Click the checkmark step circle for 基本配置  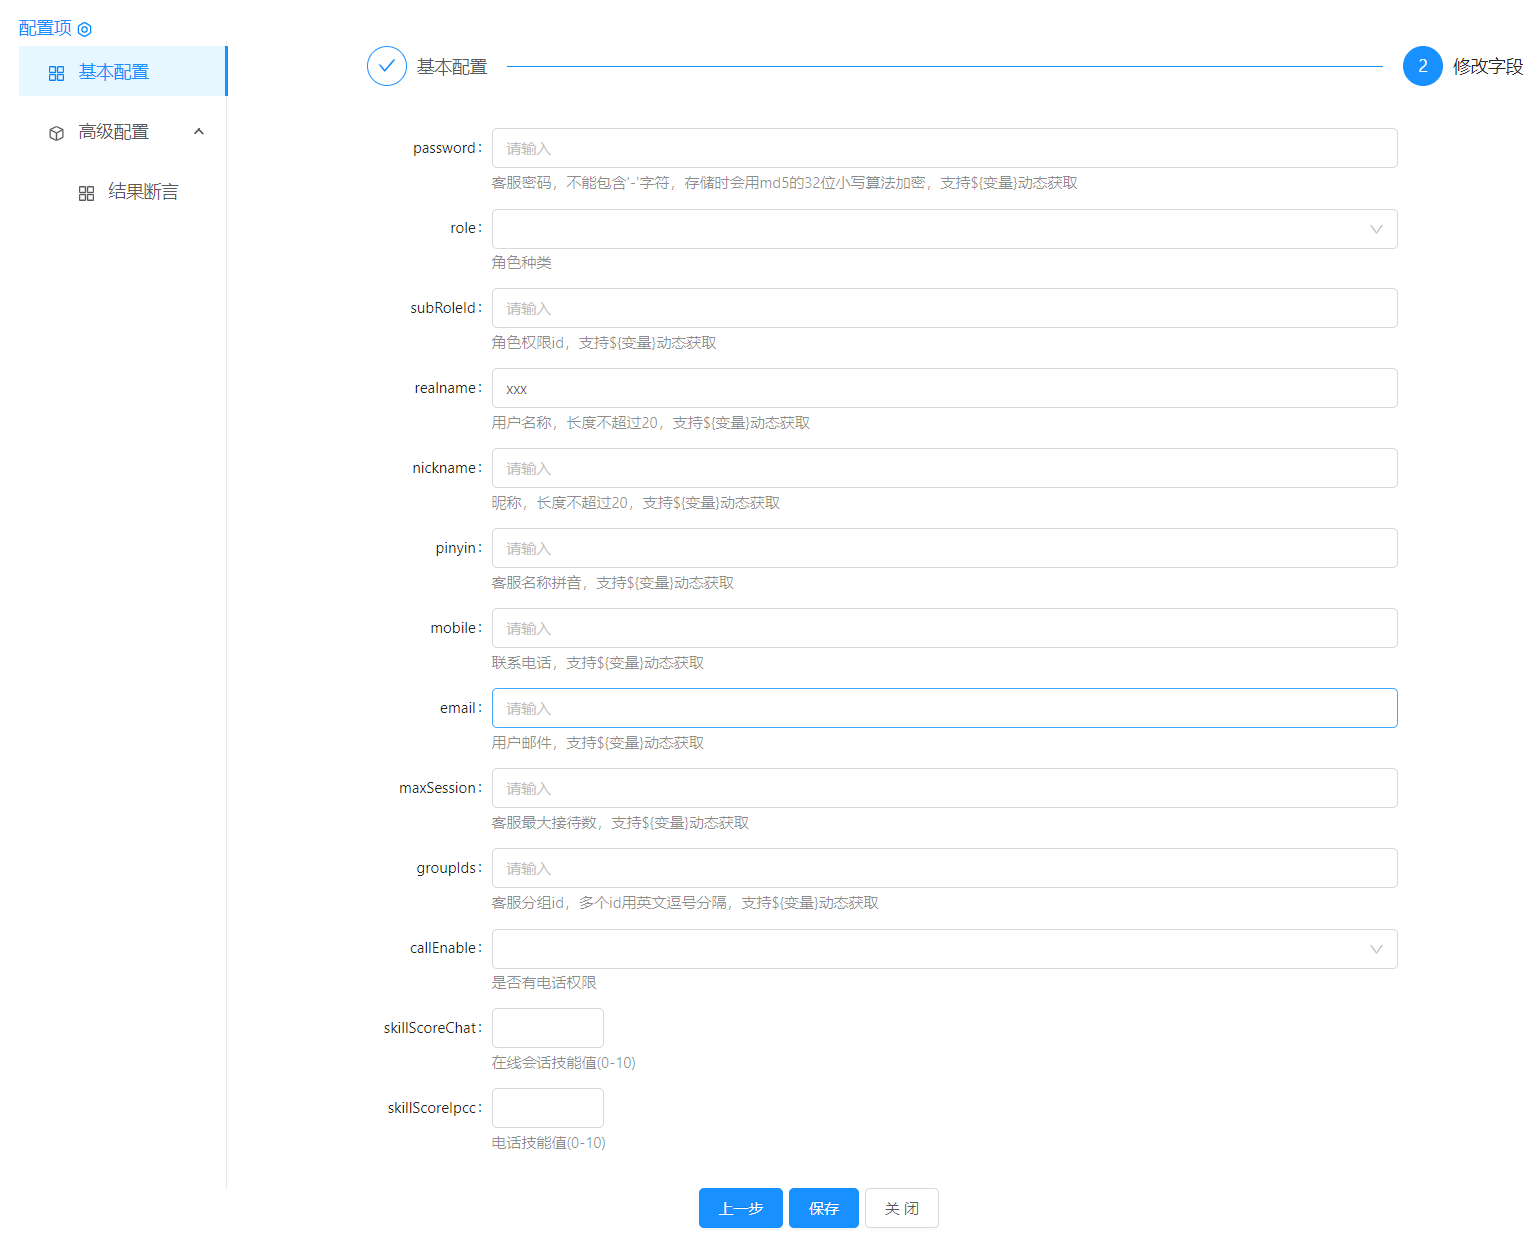(x=387, y=67)
